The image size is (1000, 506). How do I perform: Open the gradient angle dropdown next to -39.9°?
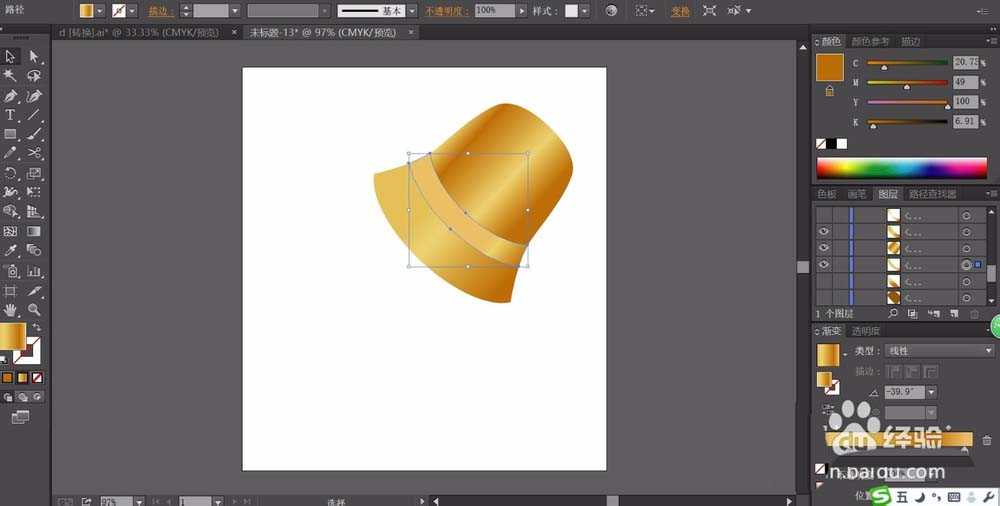pos(932,393)
